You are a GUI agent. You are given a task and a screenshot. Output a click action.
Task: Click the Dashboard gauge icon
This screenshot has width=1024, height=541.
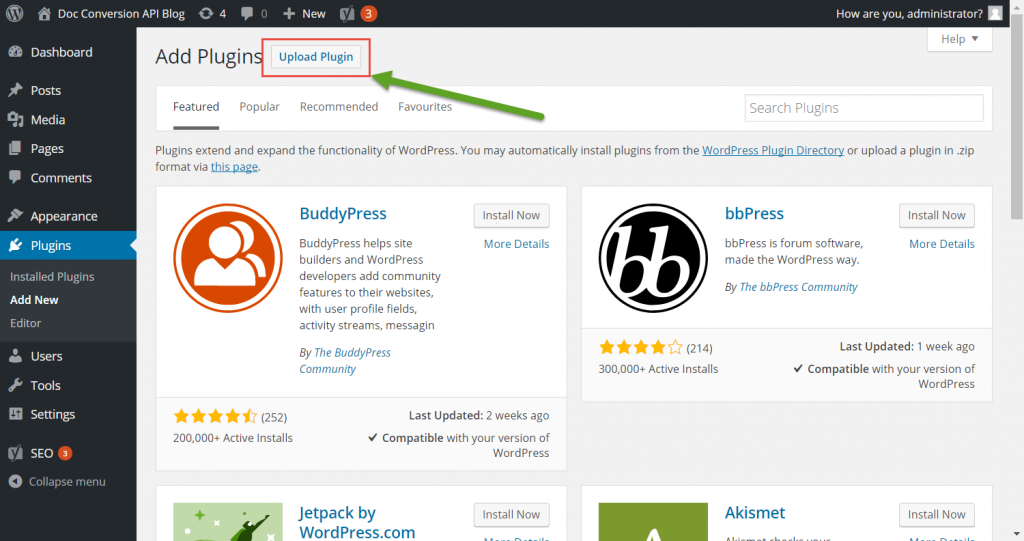[16, 52]
